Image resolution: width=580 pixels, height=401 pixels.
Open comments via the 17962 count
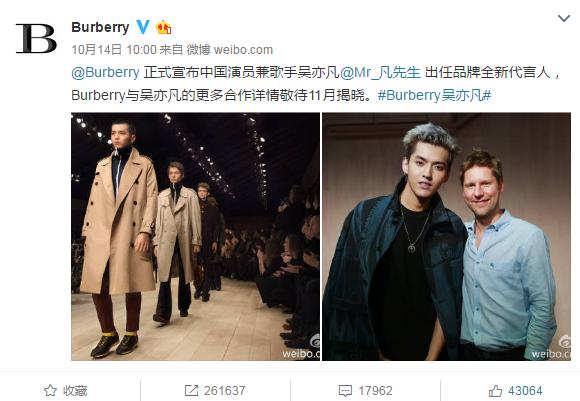375,391
